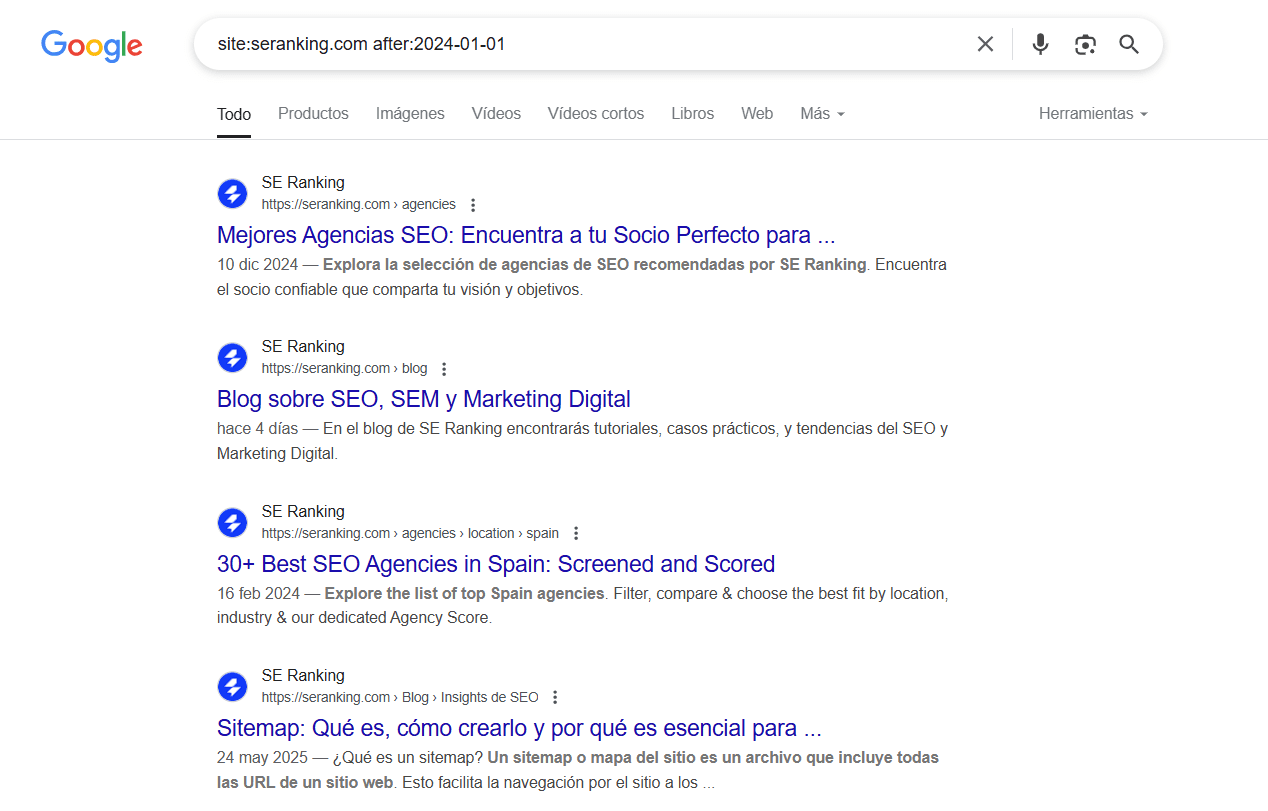Click URL text https://seranking.com › agencies

click(x=358, y=204)
